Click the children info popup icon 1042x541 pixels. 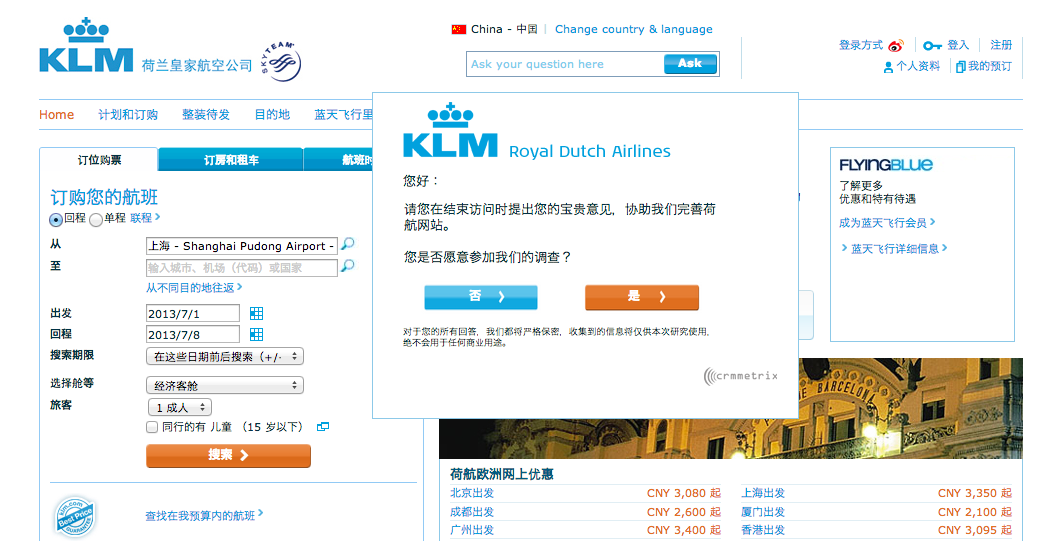click(323, 427)
